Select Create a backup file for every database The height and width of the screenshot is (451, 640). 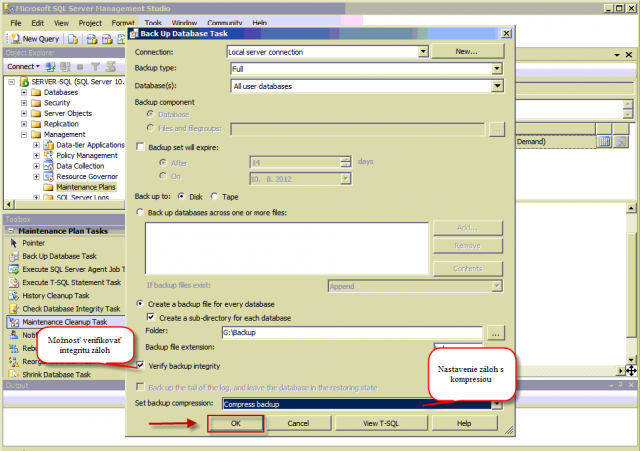tap(140, 304)
